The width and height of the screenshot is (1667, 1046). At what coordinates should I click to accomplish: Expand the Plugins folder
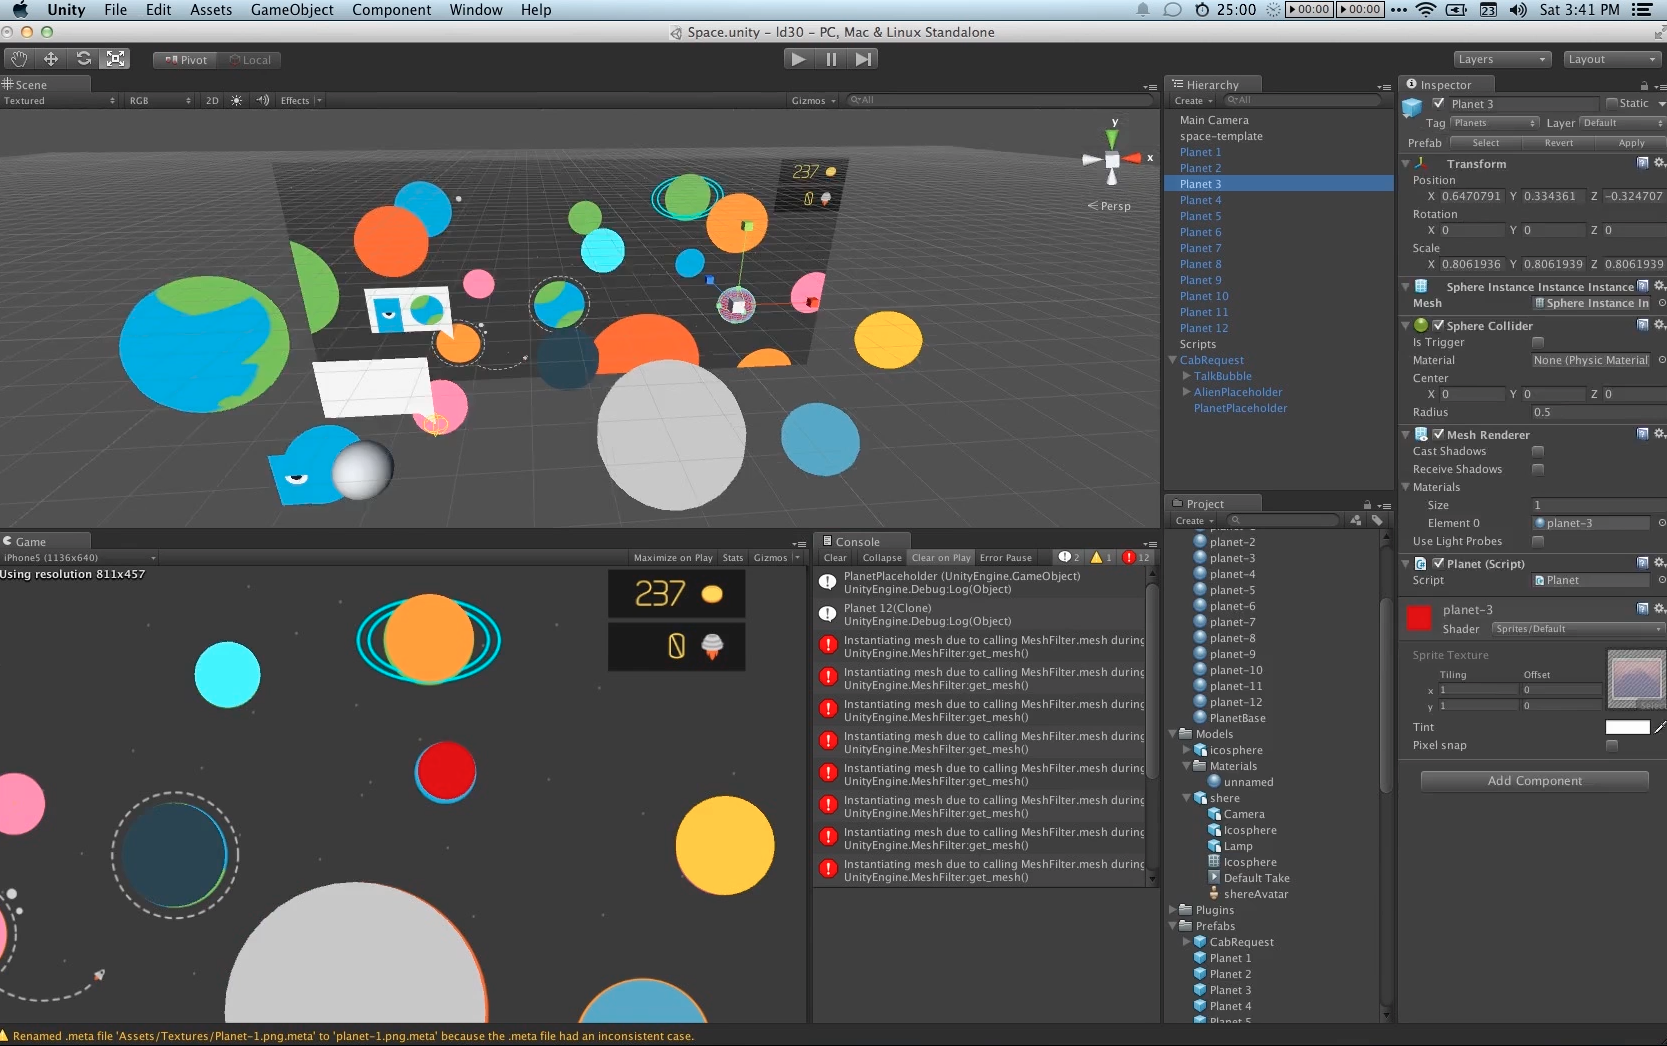coord(1173,910)
